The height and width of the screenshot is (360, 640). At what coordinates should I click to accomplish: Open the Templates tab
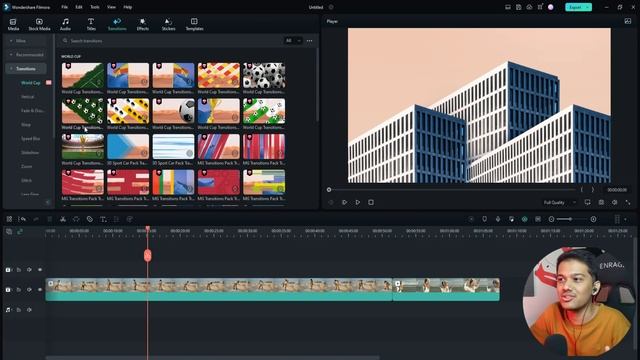[194, 24]
